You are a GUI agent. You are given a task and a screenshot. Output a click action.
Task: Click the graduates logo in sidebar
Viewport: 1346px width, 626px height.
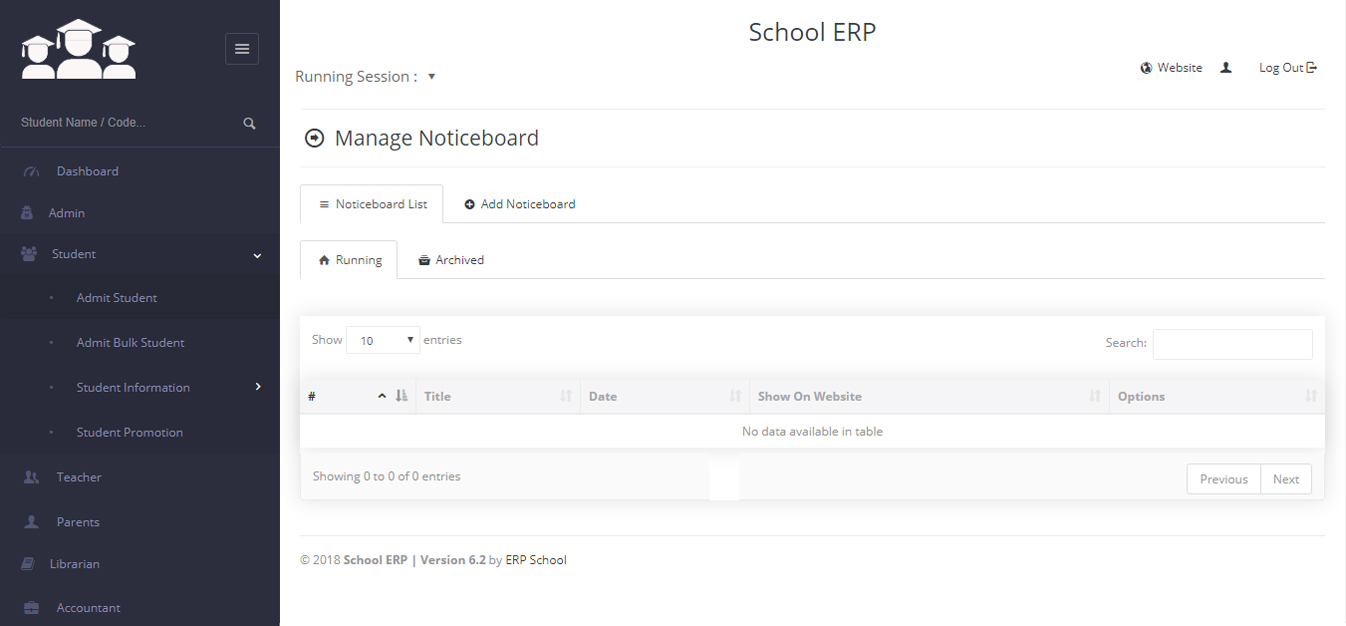pyautogui.click(x=78, y=49)
